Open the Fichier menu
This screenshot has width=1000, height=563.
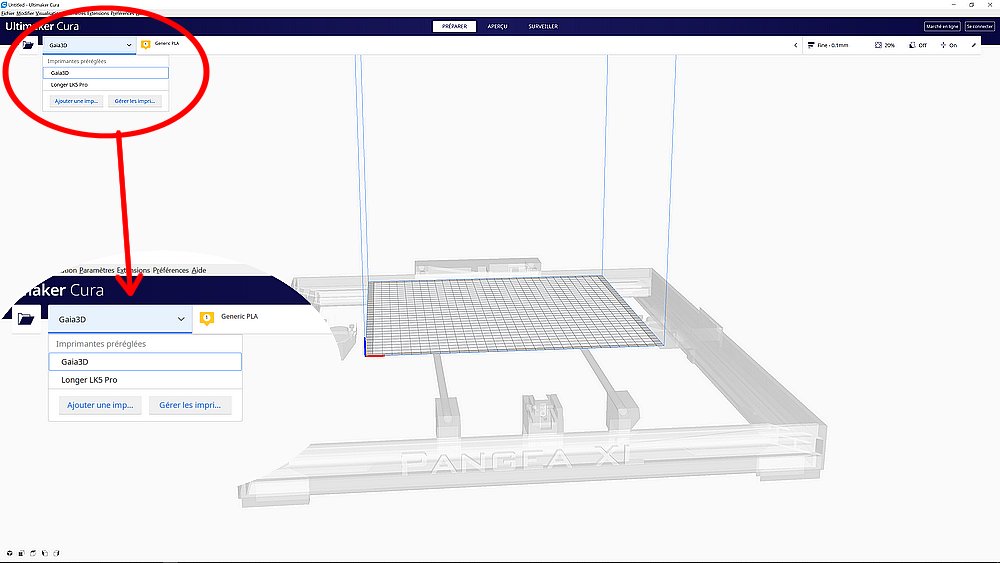[8, 13]
